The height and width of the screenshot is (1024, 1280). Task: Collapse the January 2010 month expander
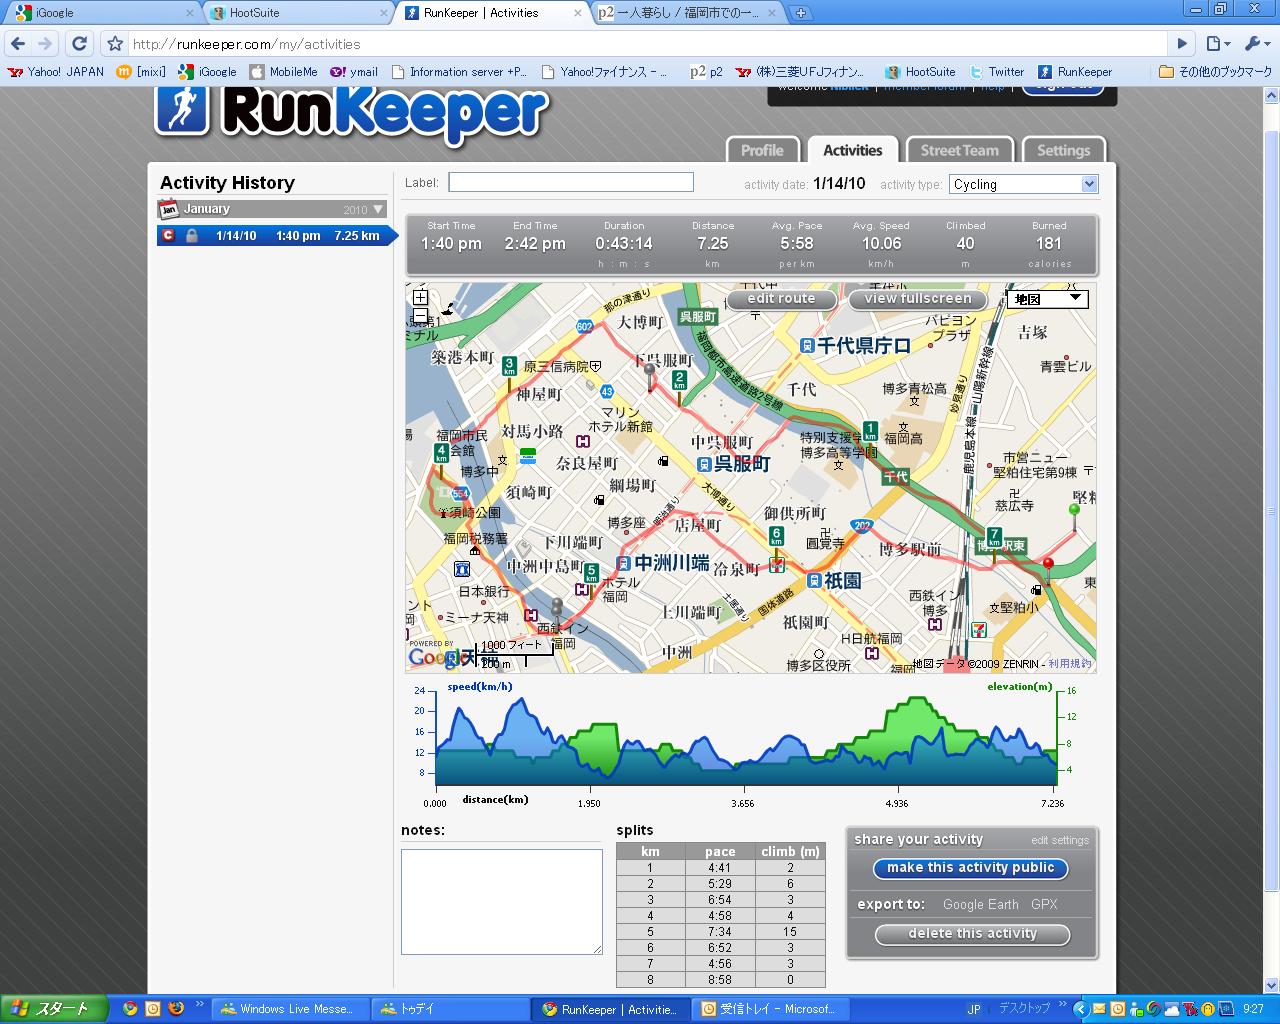(378, 210)
